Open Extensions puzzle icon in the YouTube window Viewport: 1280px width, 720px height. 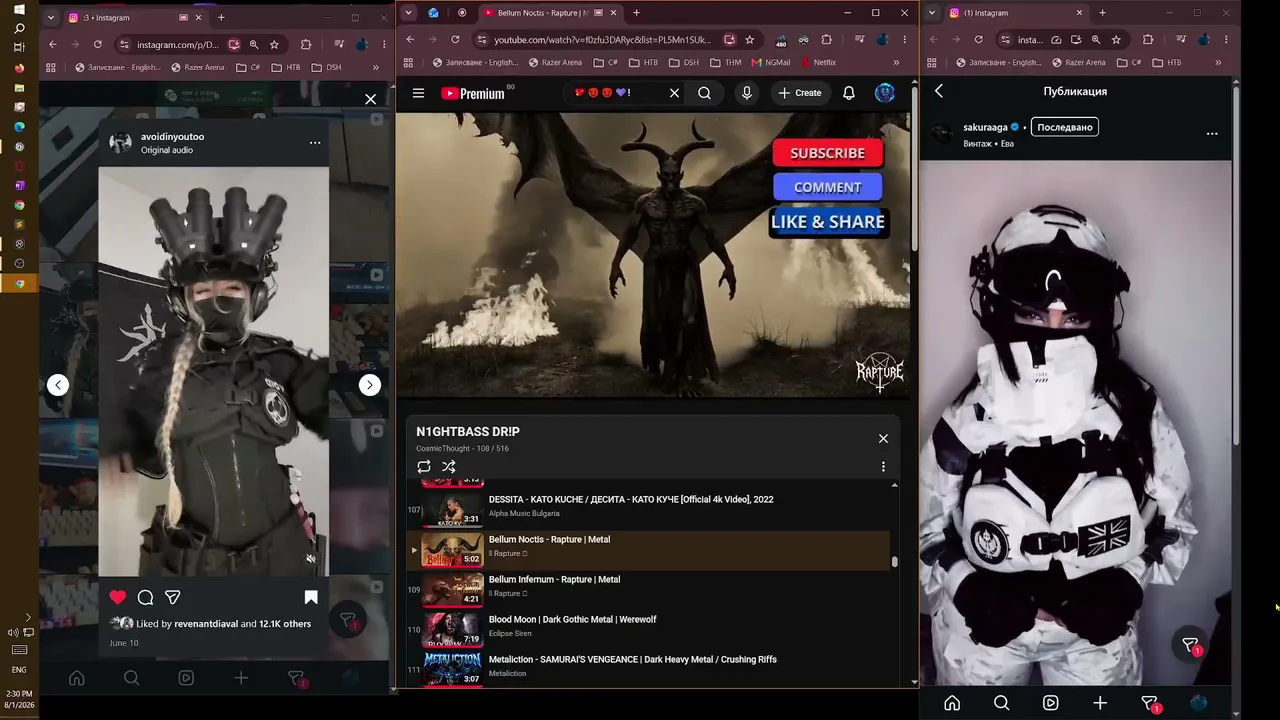(x=826, y=40)
